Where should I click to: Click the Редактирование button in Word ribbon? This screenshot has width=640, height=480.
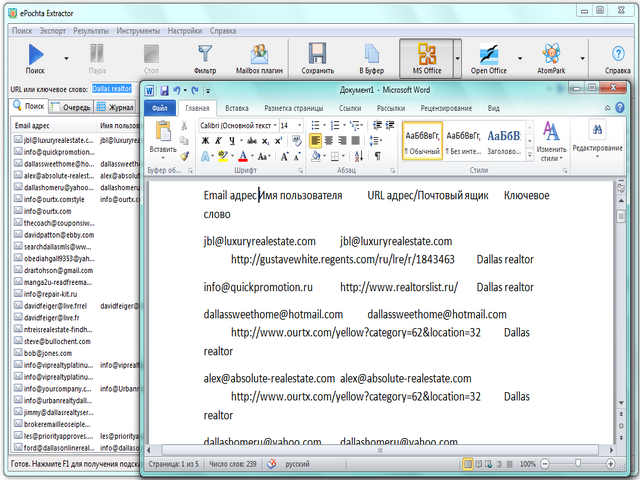point(597,139)
